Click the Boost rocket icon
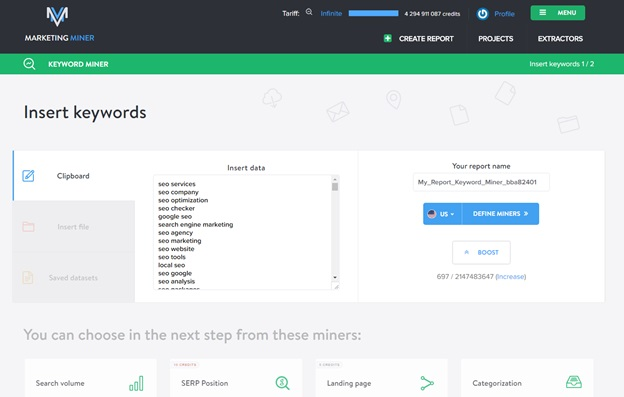 (467, 252)
